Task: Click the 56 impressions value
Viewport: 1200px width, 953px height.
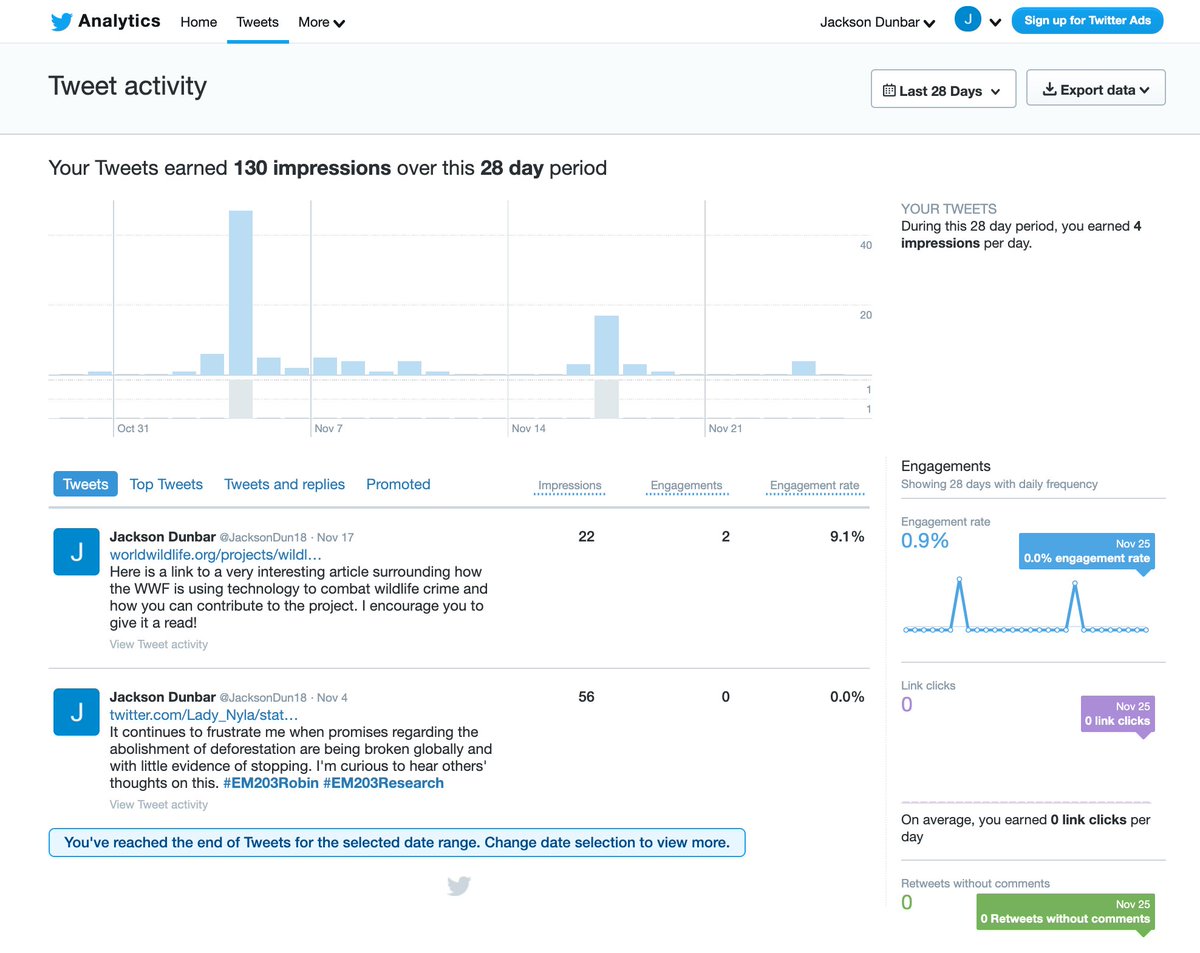Action: (x=586, y=697)
